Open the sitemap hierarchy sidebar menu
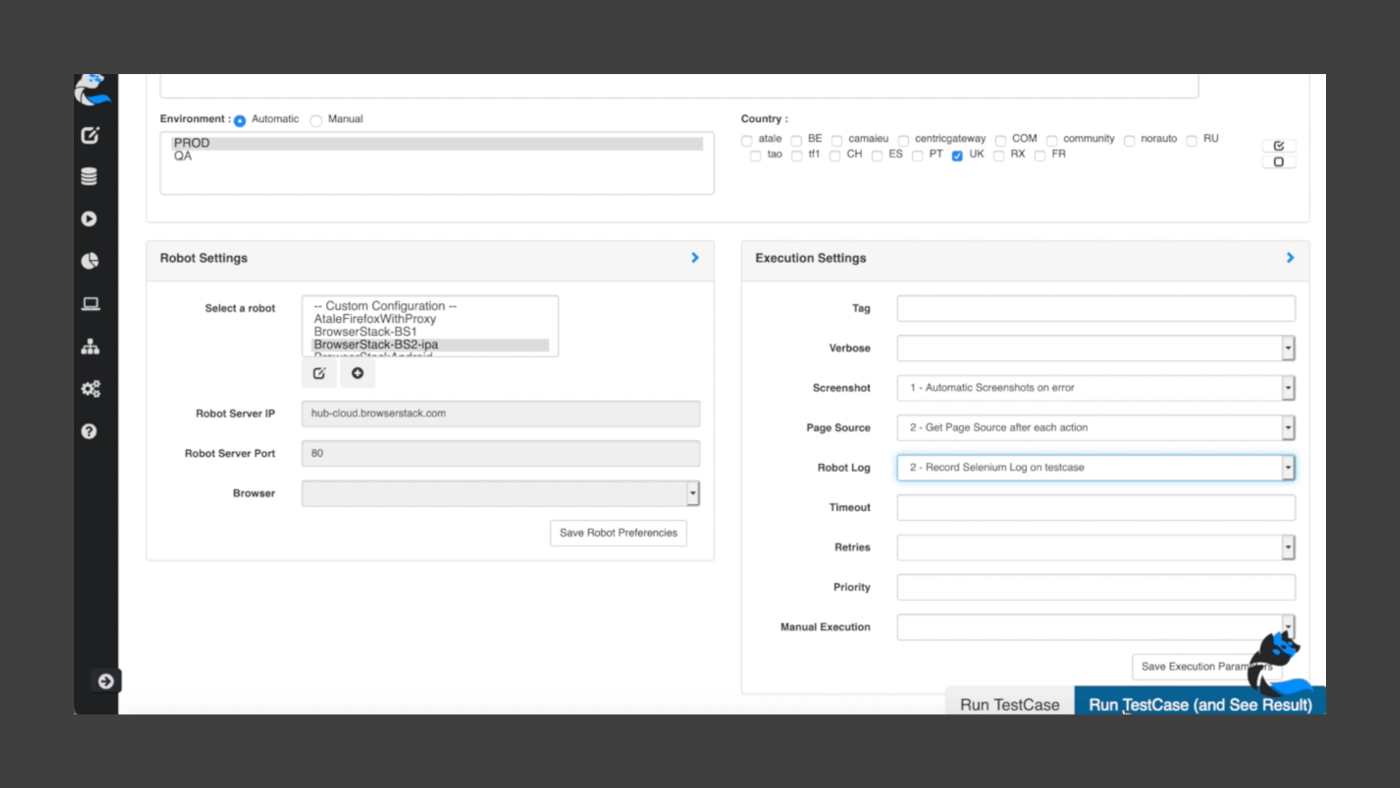The height and width of the screenshot is (788, 1400). coord(90,346)
